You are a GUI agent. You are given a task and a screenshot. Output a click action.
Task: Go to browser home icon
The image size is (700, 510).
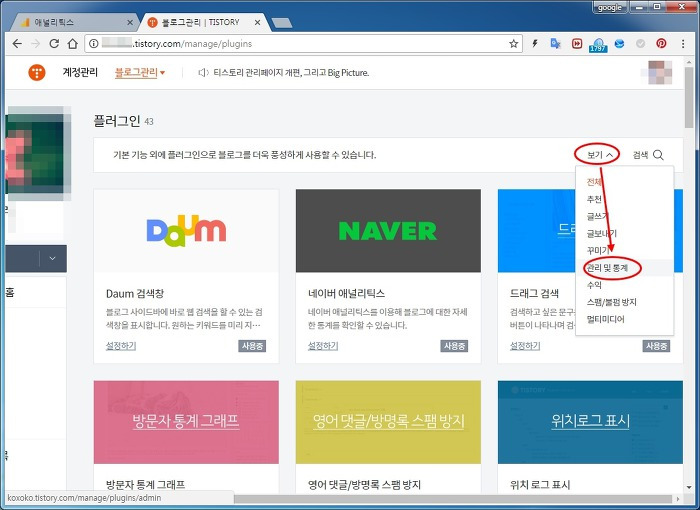(x=72, y=44)
